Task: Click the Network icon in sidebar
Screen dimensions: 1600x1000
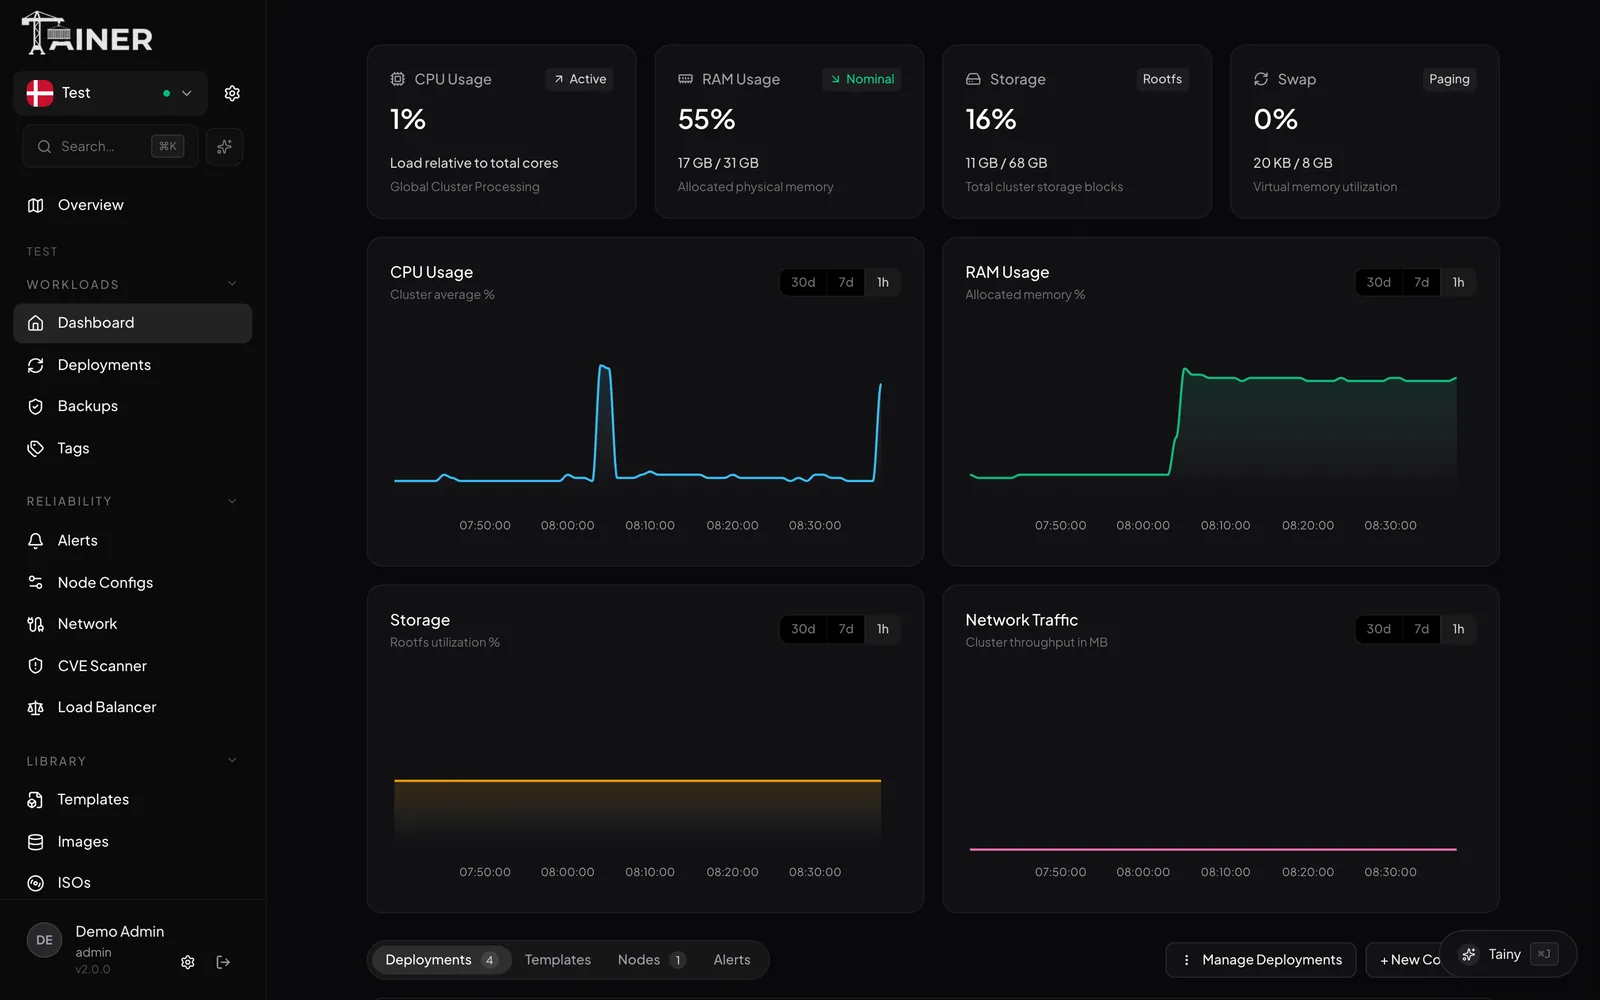Action: point(36,624)
